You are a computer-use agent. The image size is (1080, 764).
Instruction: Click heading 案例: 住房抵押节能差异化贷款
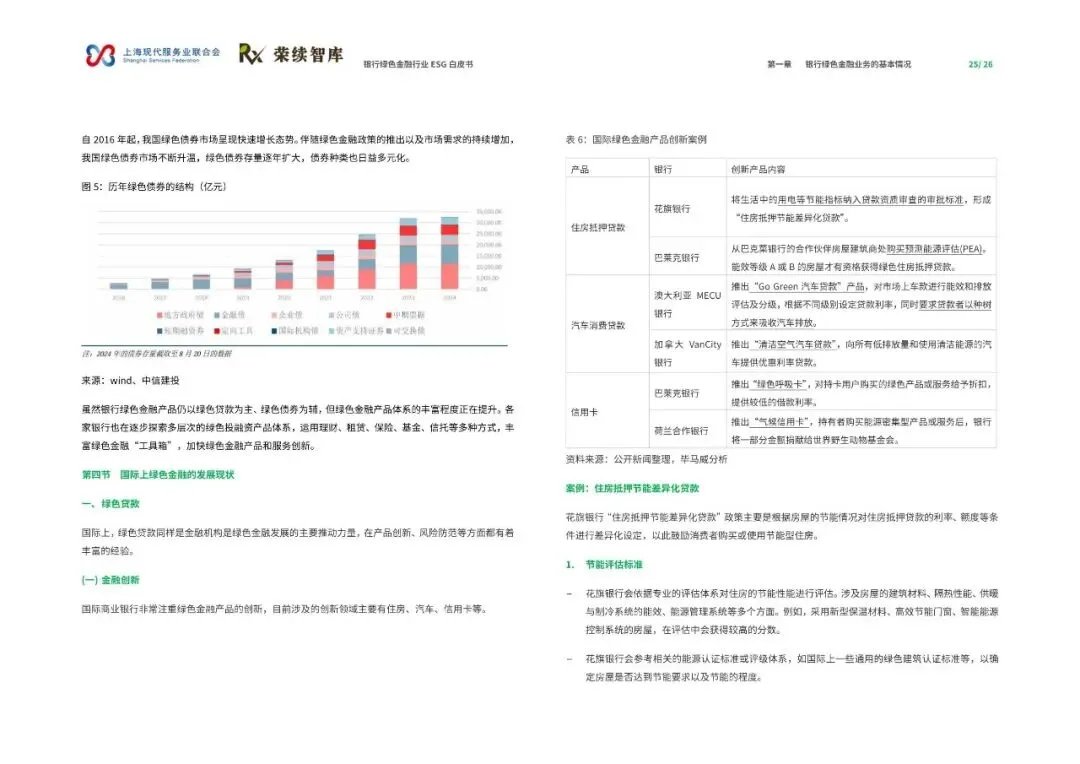pos(632,488)
